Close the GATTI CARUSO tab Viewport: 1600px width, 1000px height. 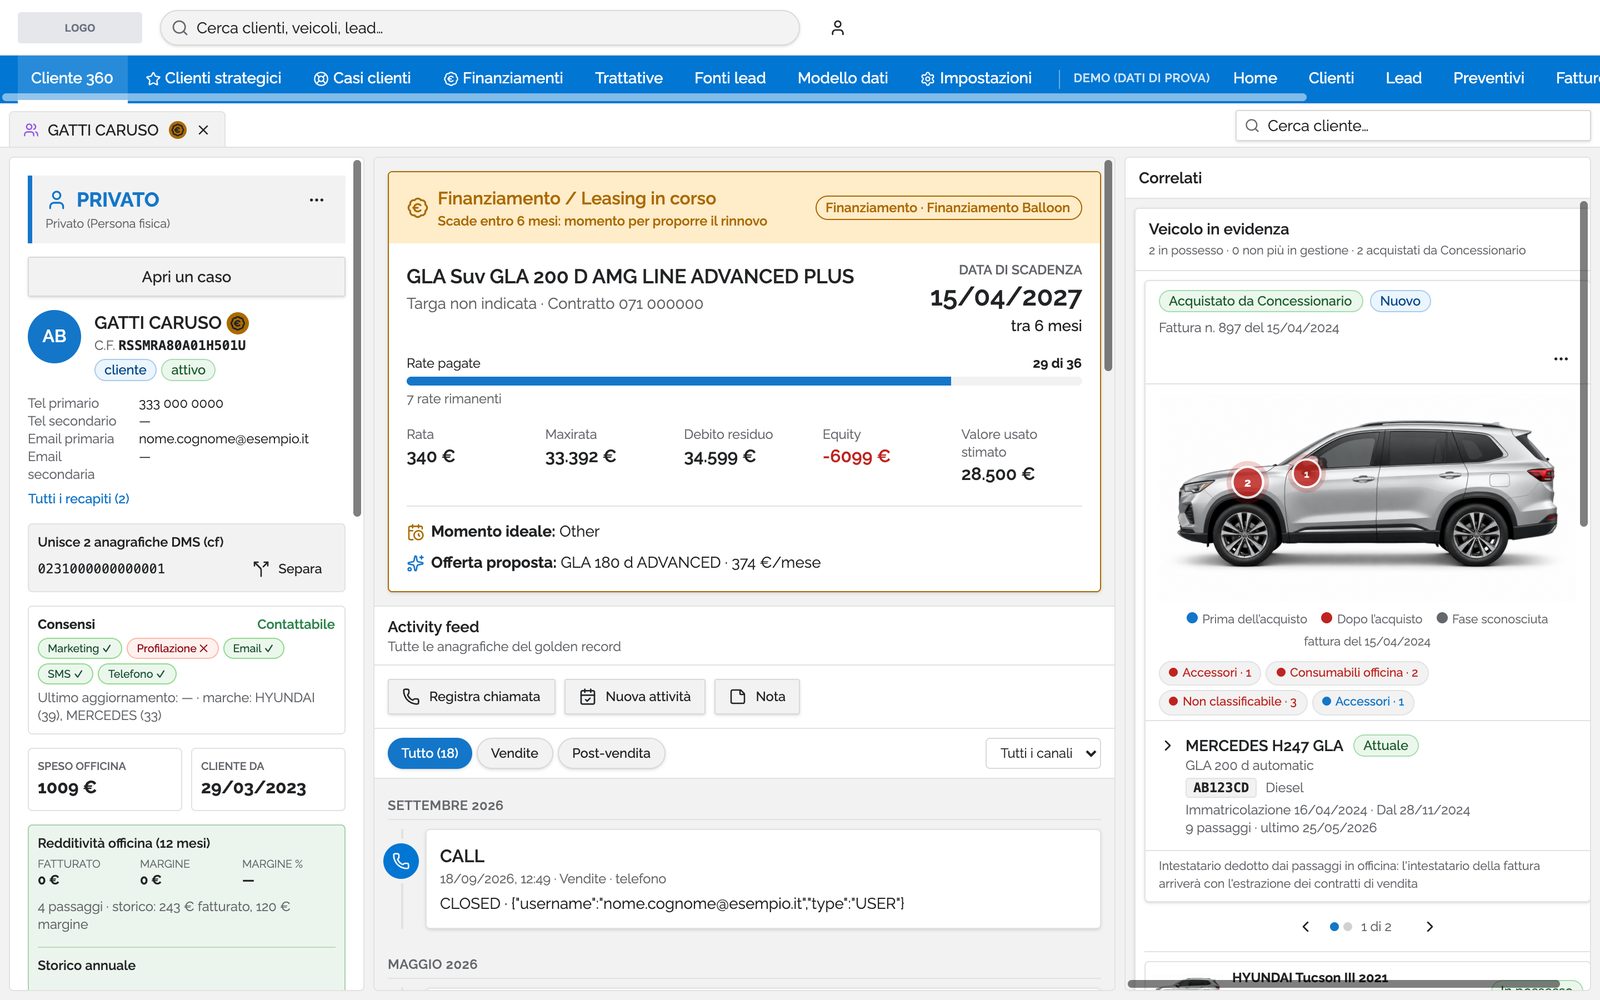tap(203, 130)
